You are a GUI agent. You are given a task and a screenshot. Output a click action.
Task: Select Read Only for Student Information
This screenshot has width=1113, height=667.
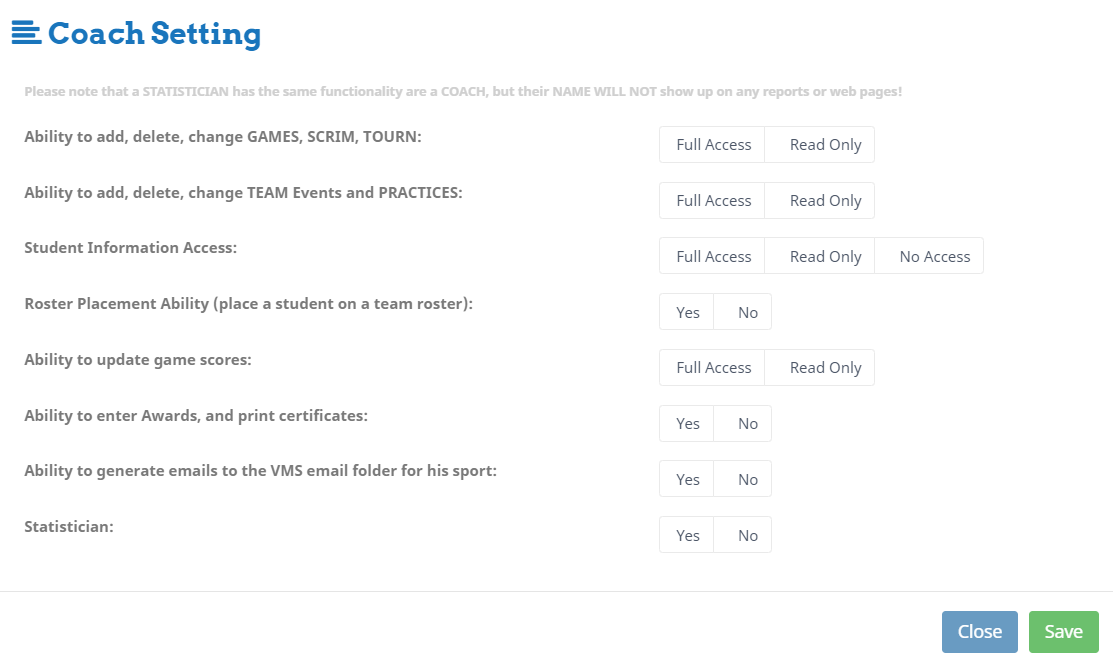pos(824,257)
